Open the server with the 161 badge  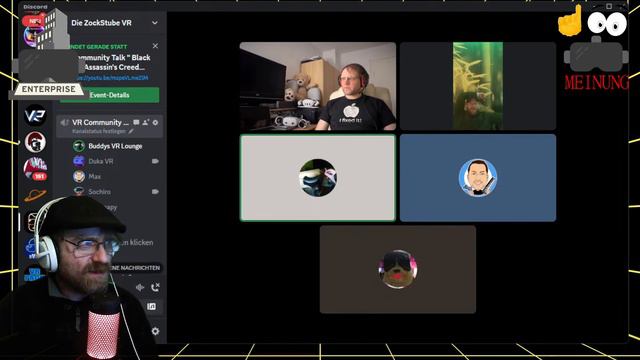[35, 168]
